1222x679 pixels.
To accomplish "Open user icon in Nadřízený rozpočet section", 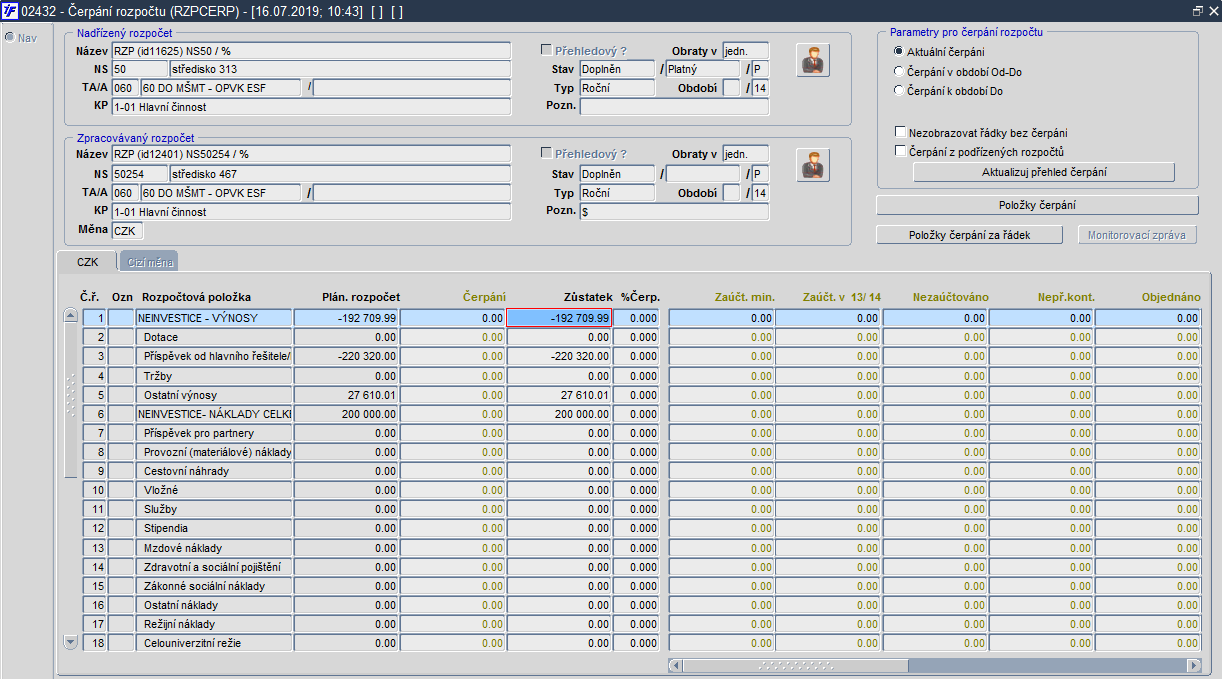I will [x=814, y=60].
